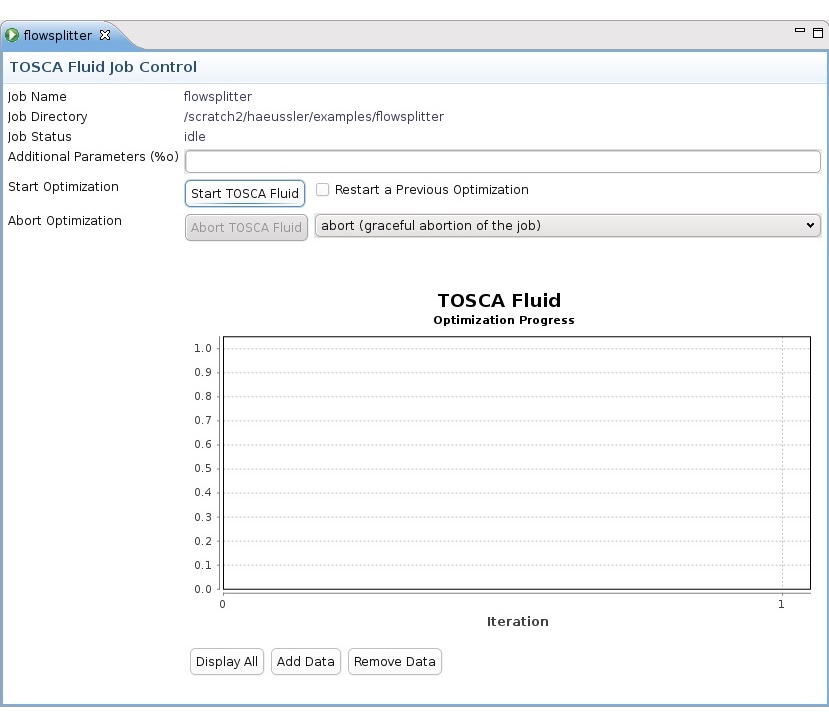The width and height of the screenshot is (829, 723).
Task: Enable Restart a Previous Optimization checkbox
Action: coord(323,189)
